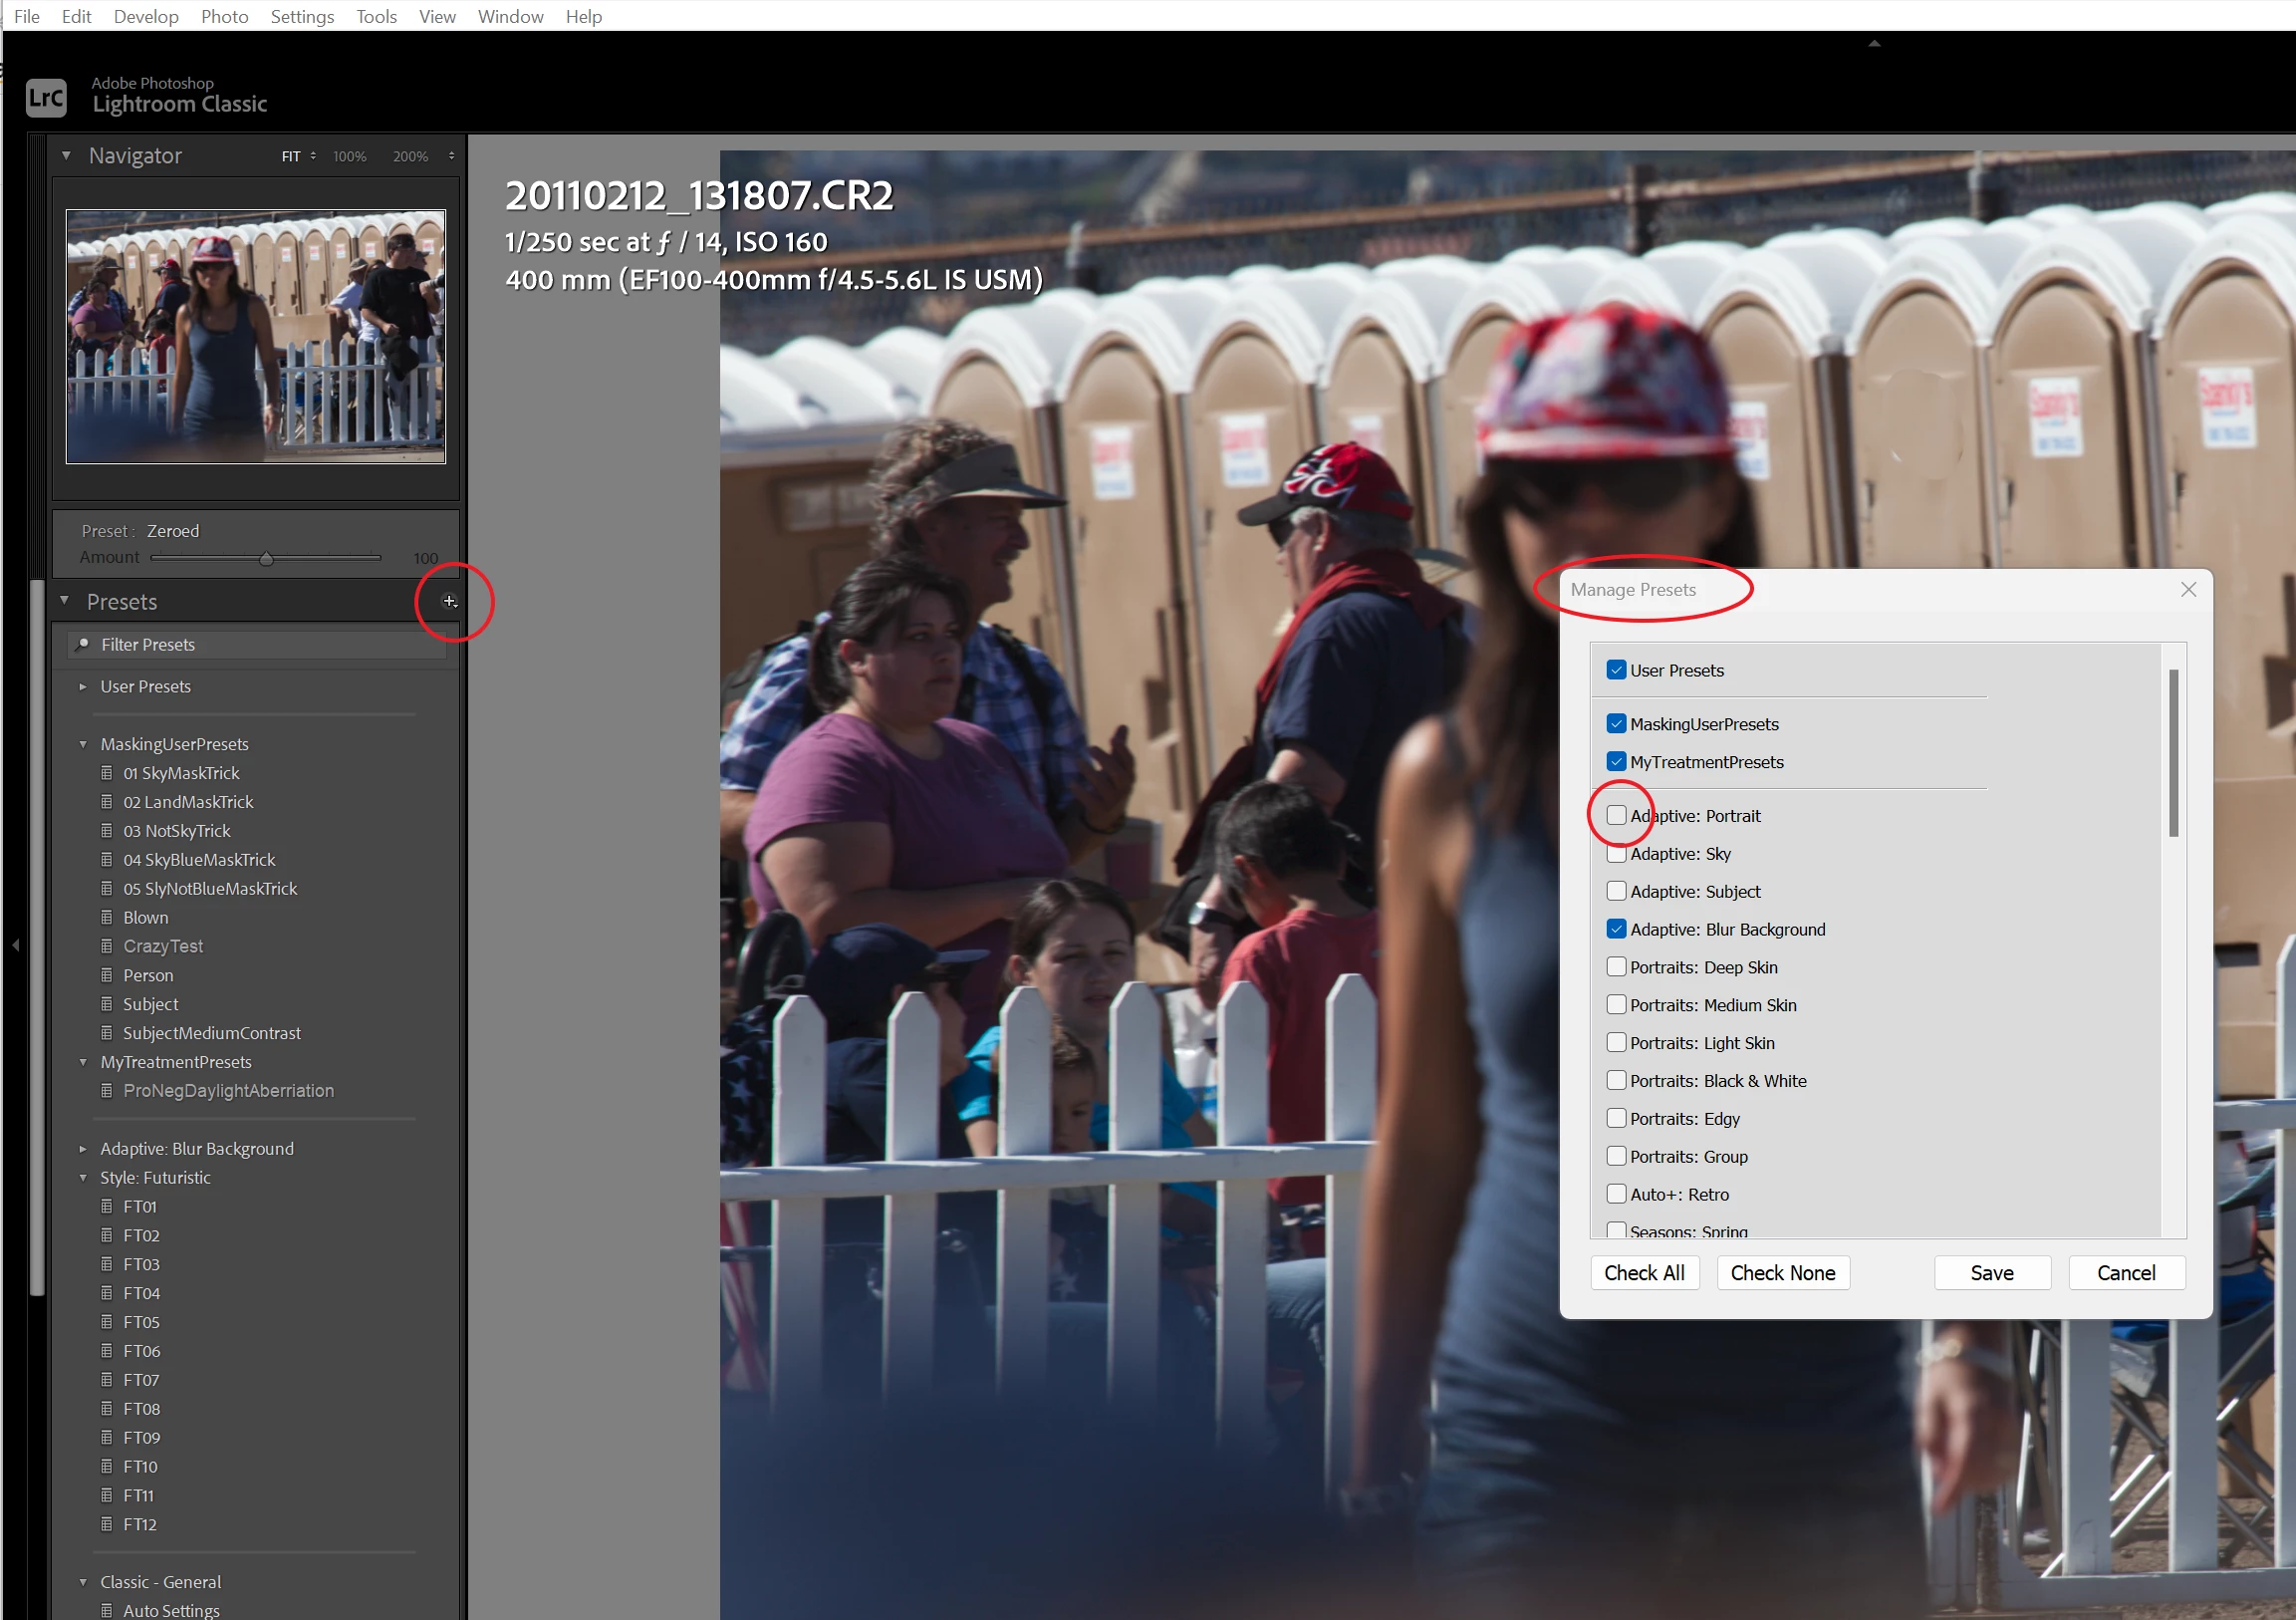Viewport: 2296px width, 1620px height.
Task: Uncheck Adaptive: Blur Background checkbox
Action: pyautogui.click(x=1616, y=929)
